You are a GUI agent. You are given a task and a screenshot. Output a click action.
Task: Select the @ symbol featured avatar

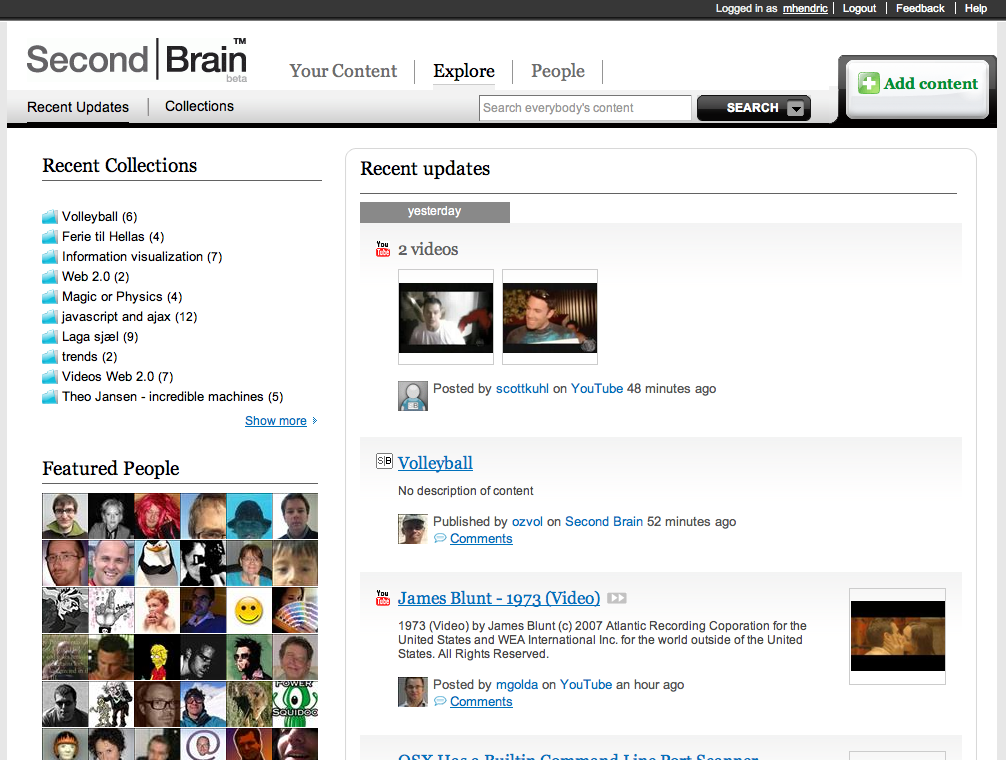[203, 745]
